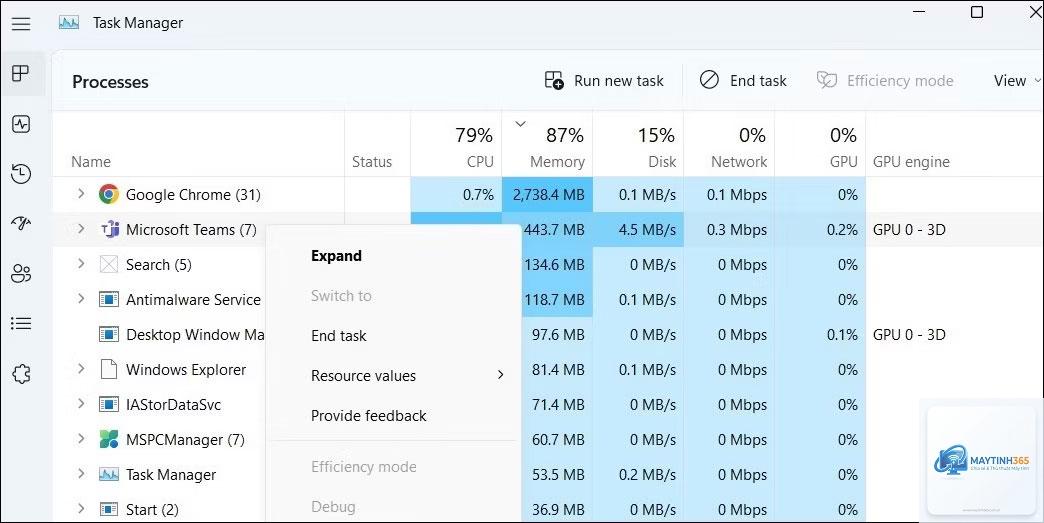Click the Start process icon
Viewport: 1044px width, 523px height.
pyautogui.click(x=109, y=510)
